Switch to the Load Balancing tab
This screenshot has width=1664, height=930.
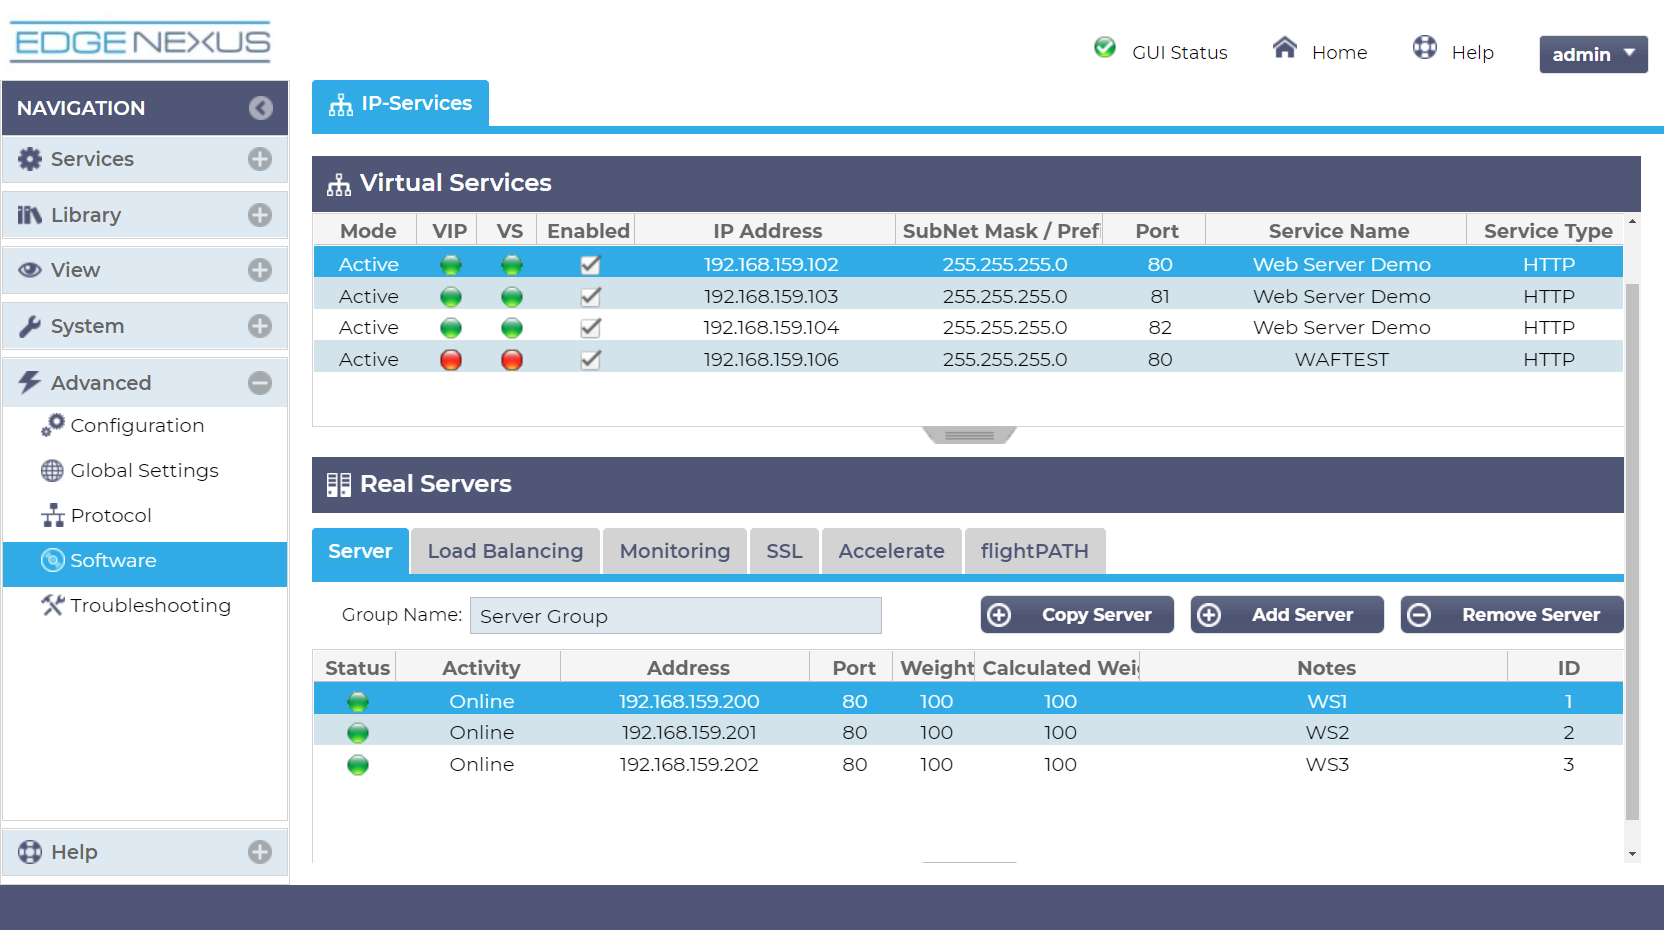pyautogui.click(x=505, y=551)
